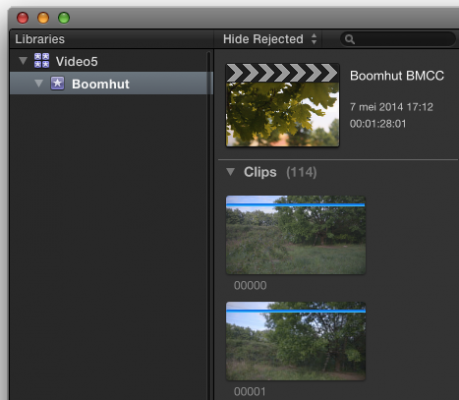The height and width of the screenshot is (400, 459).
Task: Collapse the Boomhut event disclosure triangle
Action: [x=39, y=83]
